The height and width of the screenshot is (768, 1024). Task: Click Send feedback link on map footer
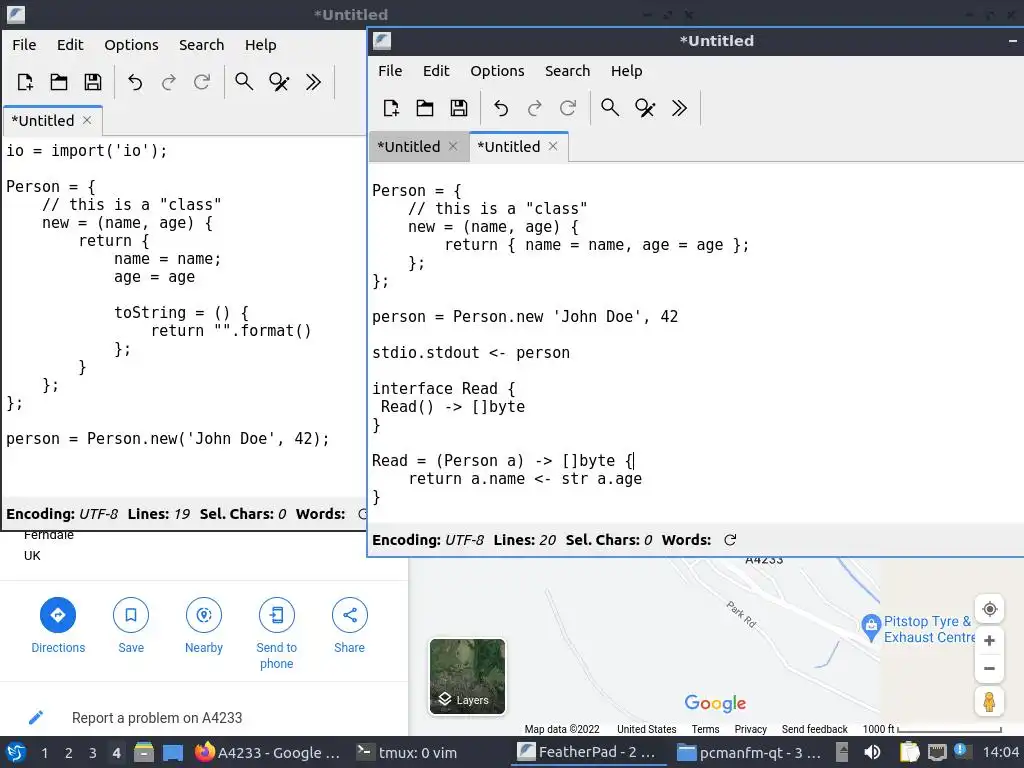point(814,729)
